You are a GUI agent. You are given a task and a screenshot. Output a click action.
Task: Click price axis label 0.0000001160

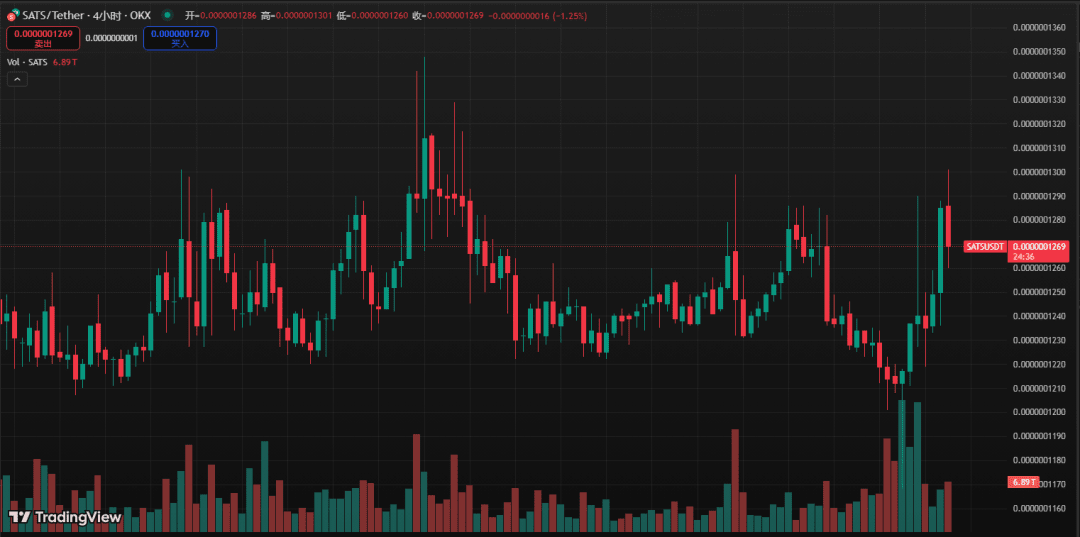1039,508
